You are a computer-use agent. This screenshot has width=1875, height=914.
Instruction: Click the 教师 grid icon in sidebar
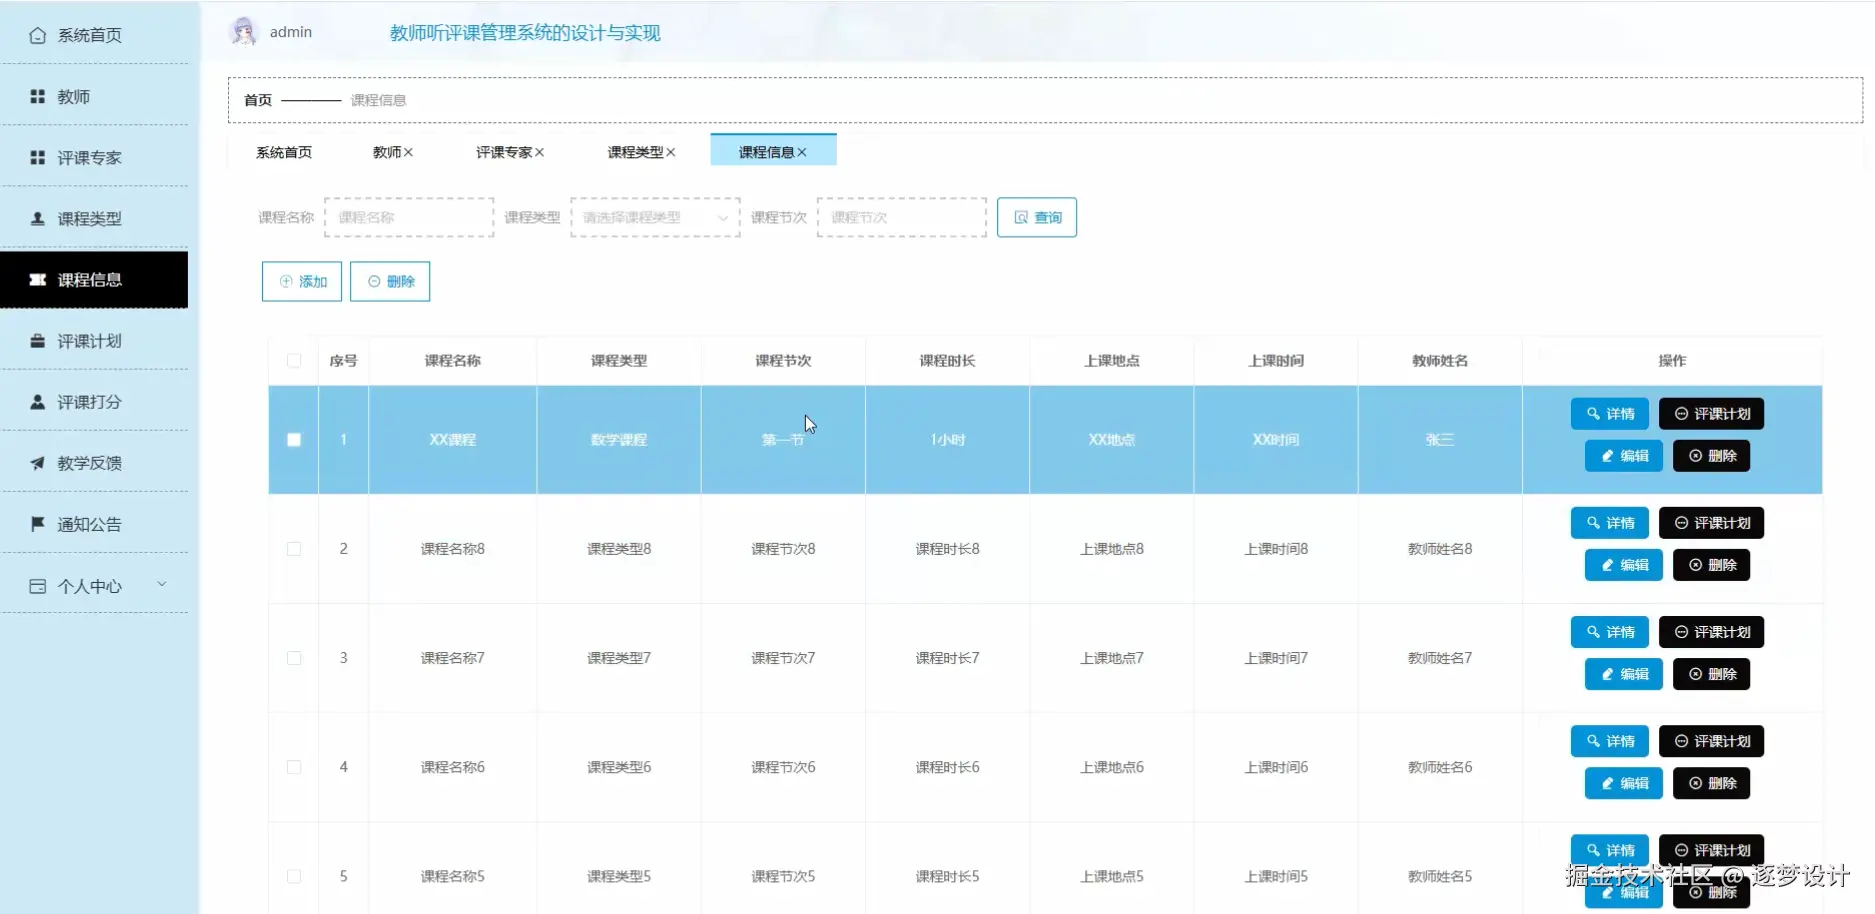click(x=37, y=96)
